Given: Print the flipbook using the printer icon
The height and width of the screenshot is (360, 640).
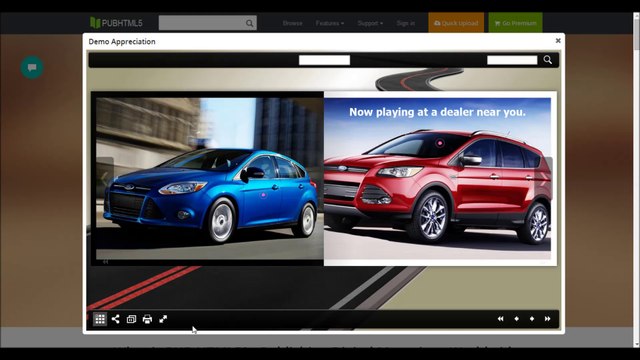Looking at the screenshot, I should click(x=147, y=319).
